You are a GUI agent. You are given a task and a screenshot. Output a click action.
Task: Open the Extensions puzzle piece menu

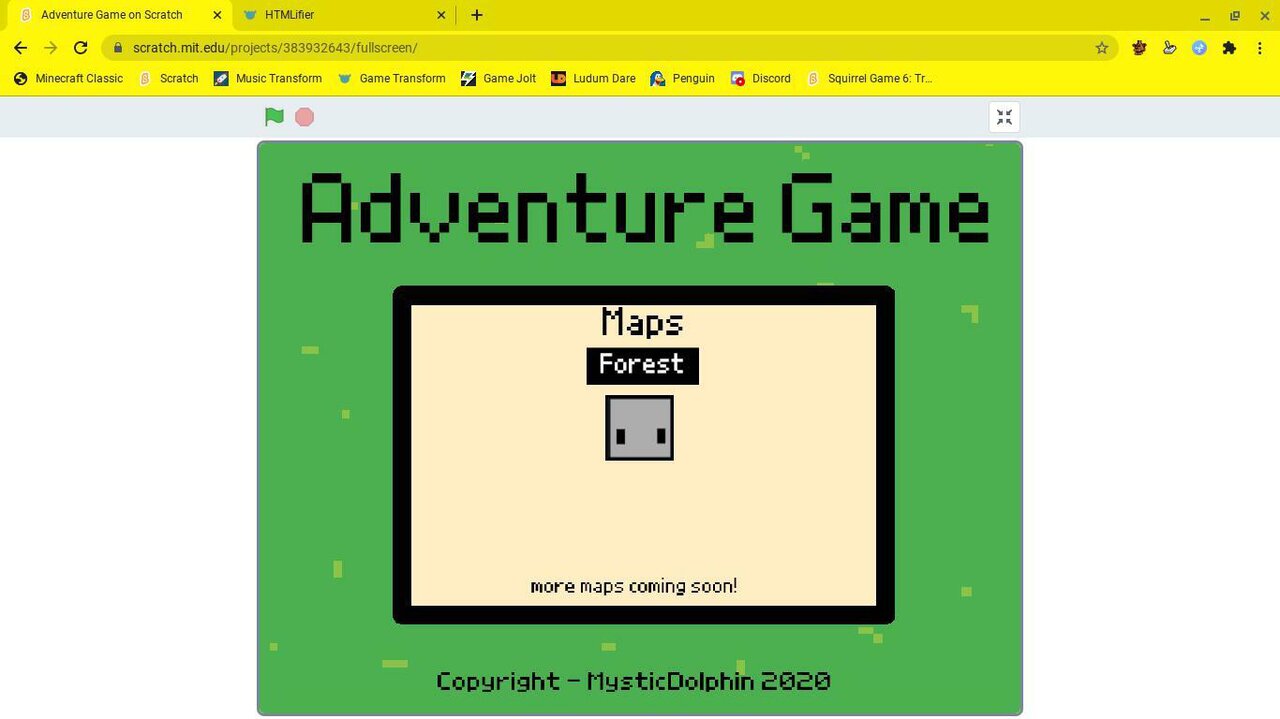click(x=1229, y=47)
